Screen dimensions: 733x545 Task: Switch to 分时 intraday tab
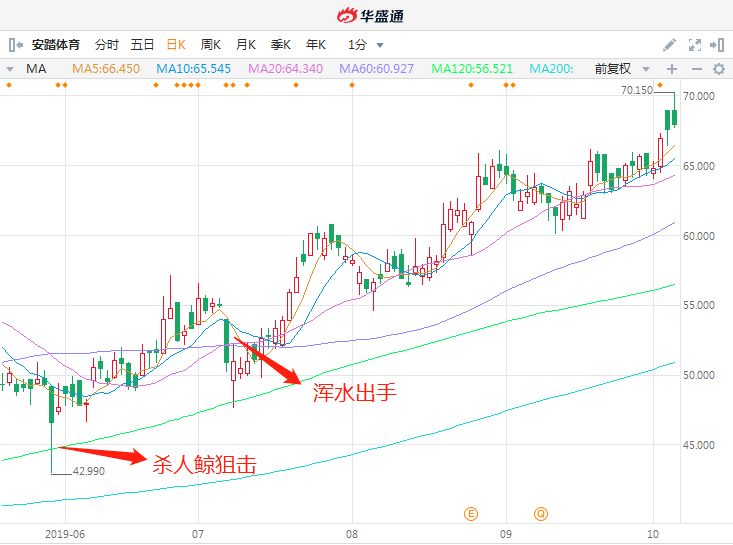coord(107,45)
